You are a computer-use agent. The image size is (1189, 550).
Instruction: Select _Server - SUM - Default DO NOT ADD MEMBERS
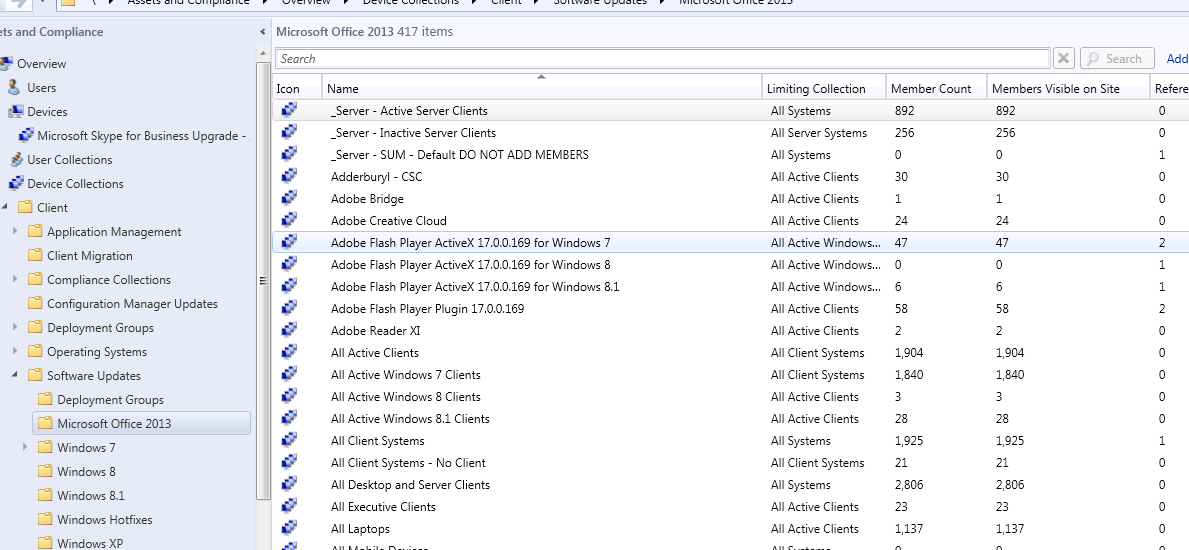(x=730, y=155)
